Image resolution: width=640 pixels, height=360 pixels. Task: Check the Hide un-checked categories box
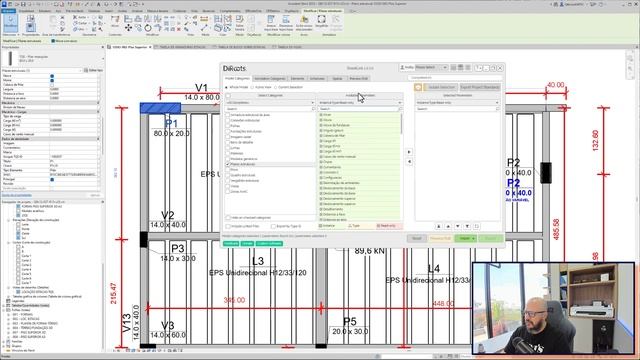point(228,218)
